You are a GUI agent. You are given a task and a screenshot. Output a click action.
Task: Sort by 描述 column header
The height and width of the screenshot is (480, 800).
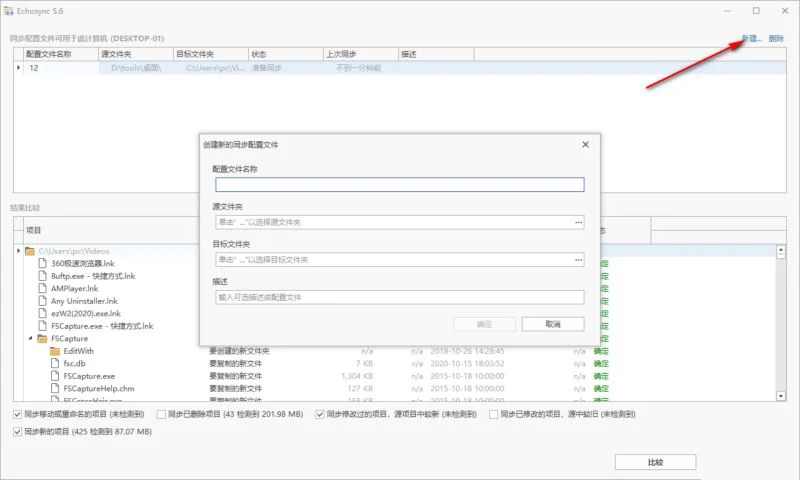[x=436, y=54]
